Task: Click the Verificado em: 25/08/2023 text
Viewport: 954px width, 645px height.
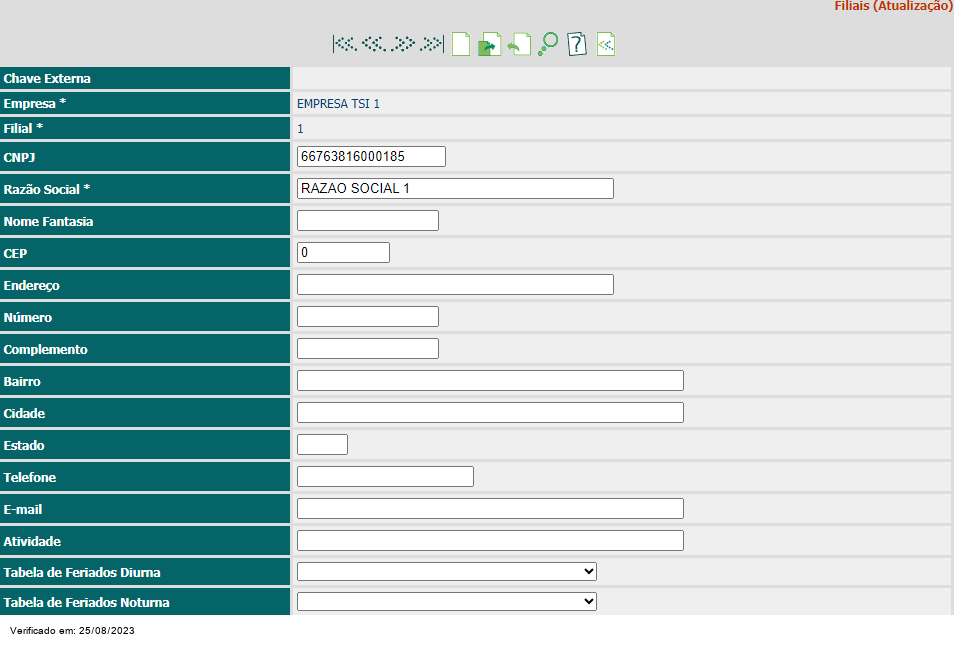Action: (72, 630)
